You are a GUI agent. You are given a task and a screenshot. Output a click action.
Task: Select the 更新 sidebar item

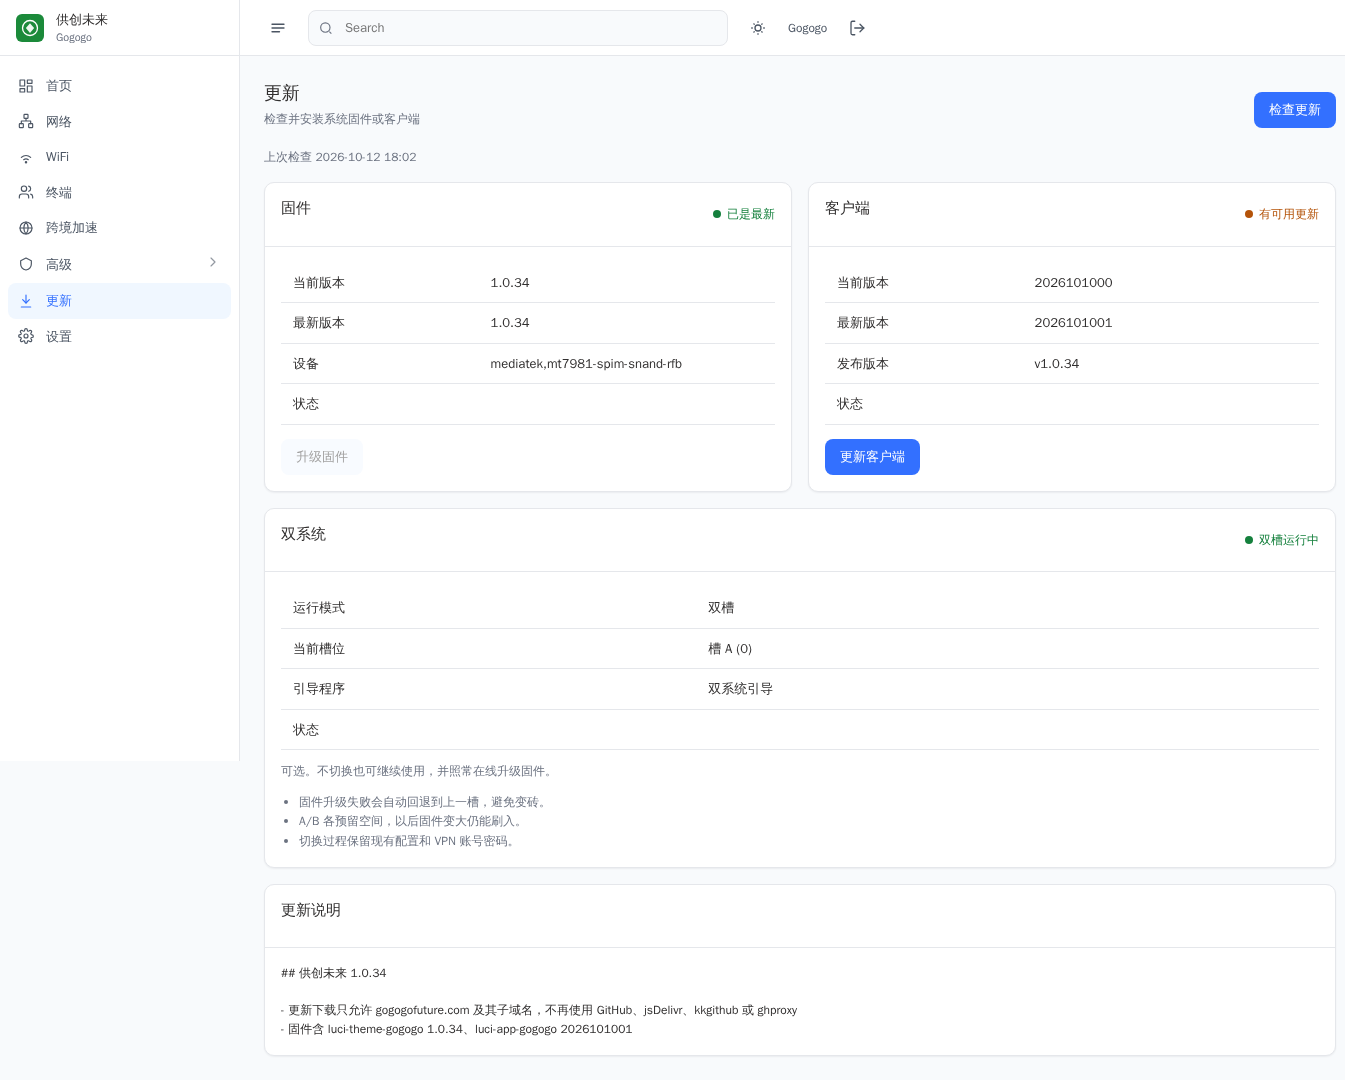tap(119, 301)
